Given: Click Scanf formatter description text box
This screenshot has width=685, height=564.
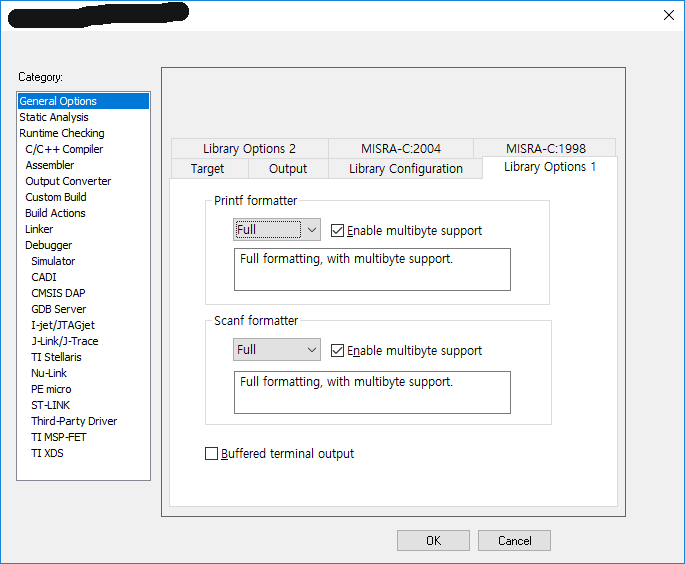Looking at the screenshot, I should [x=372, y=392].
